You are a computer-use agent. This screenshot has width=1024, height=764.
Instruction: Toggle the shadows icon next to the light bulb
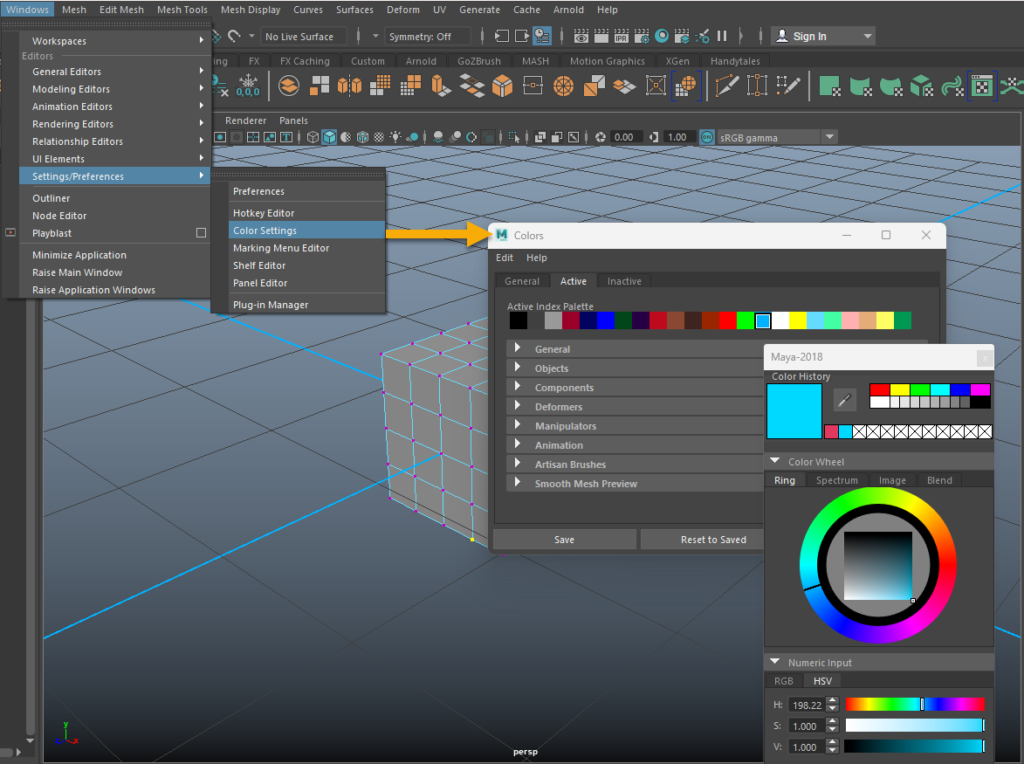point(412,137)
